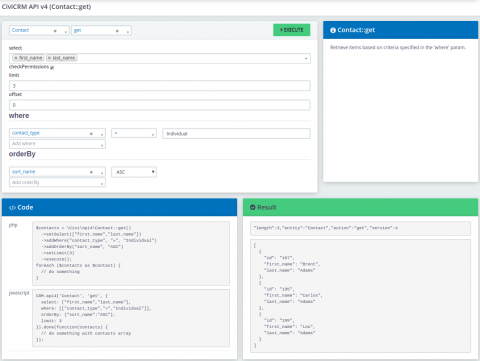Click the 'Retrieve items based on criteria' description

[x=398, y=47]
